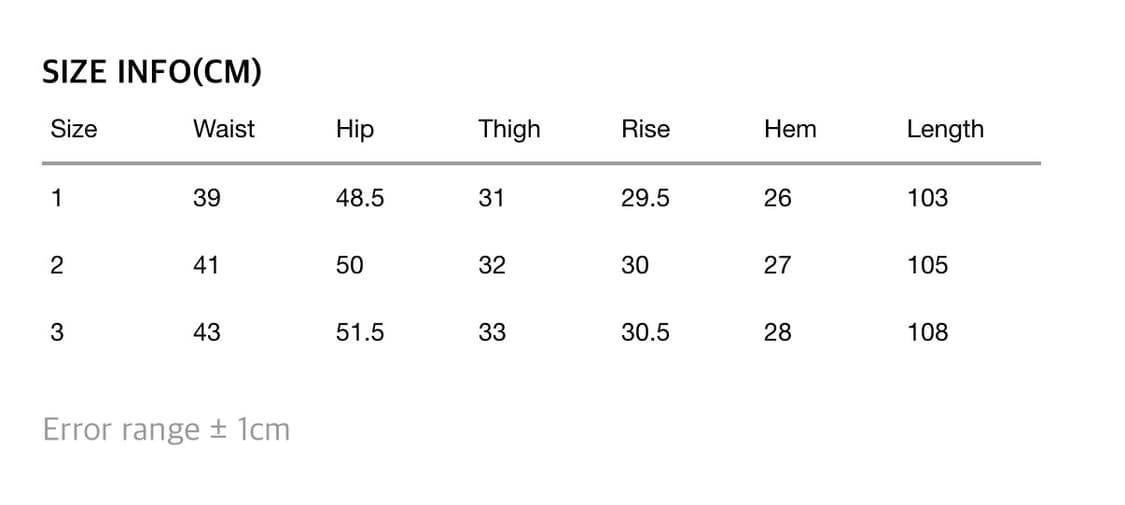Click the SIZE INFO(CM) heading
Screen dimensions: 1125x505
point(152,72)
